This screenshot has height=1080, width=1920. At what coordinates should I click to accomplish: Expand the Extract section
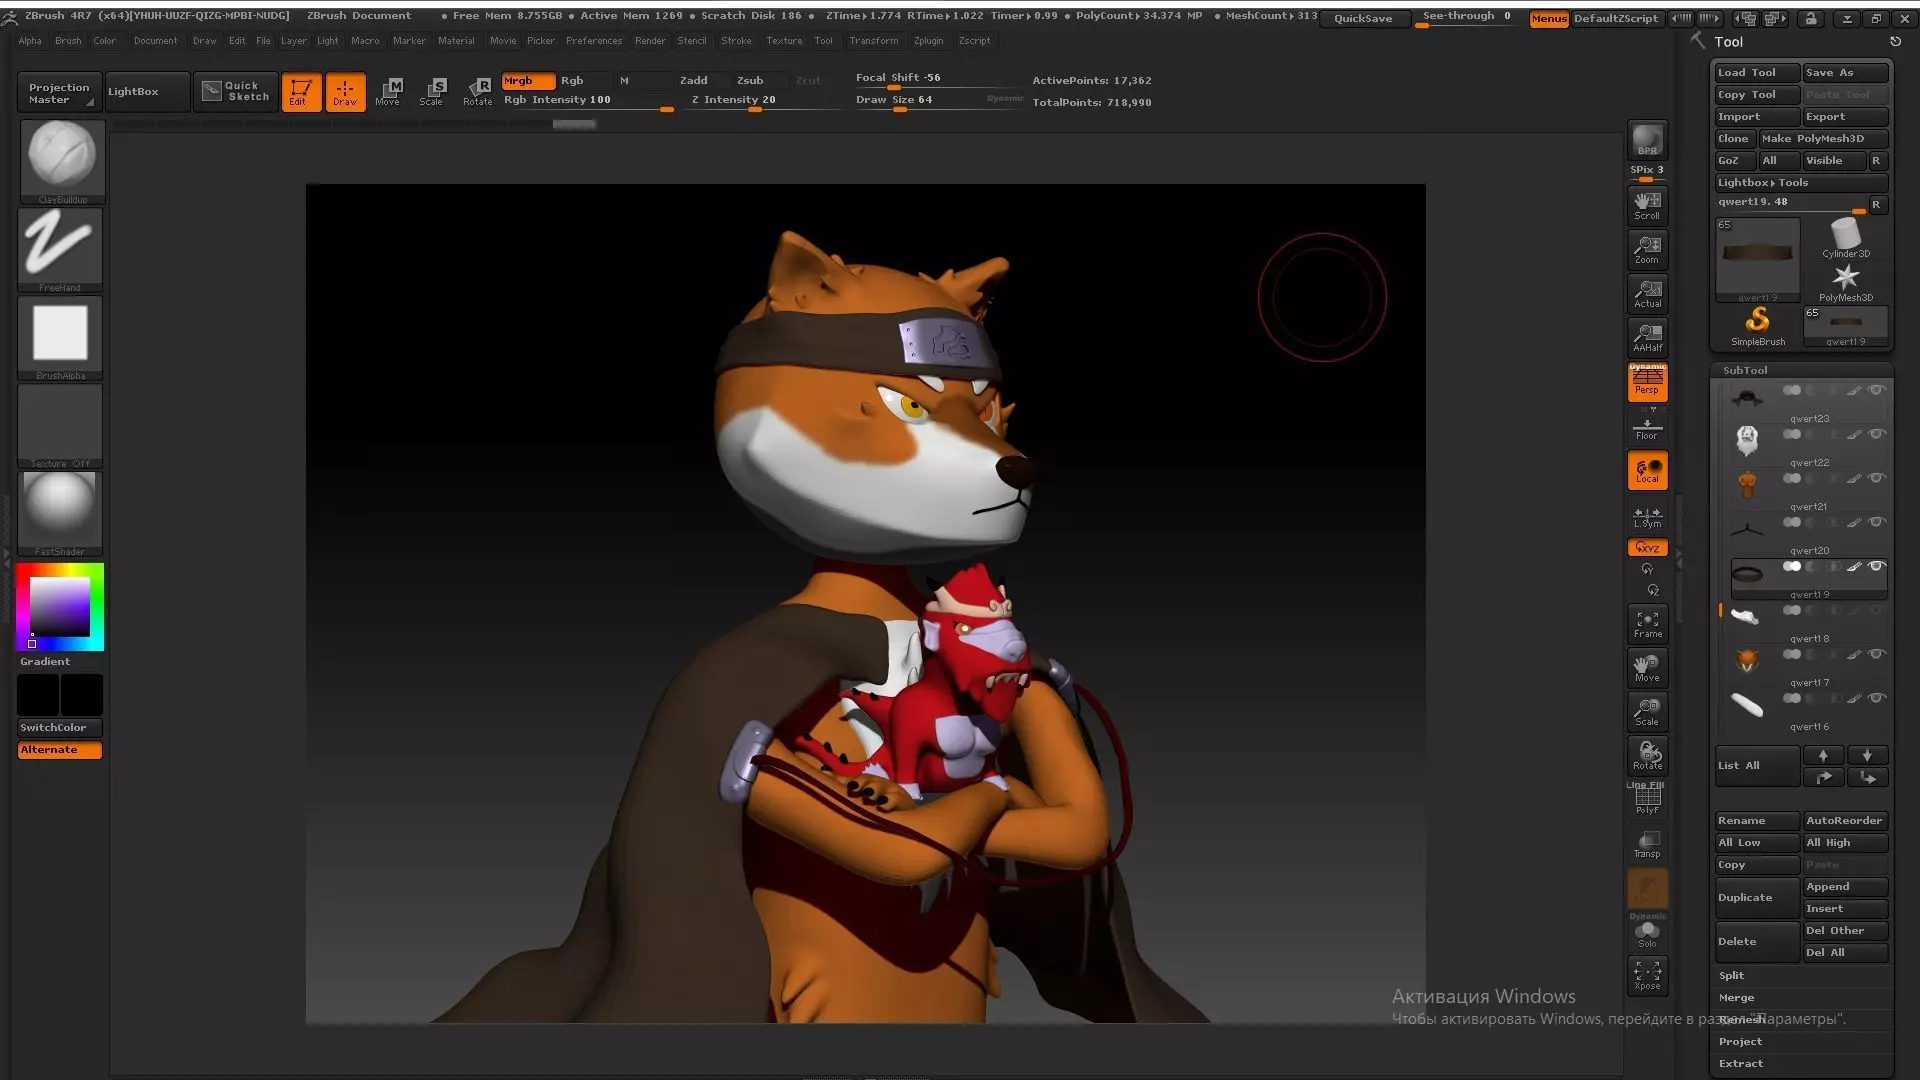[x=1741, y=1064]
